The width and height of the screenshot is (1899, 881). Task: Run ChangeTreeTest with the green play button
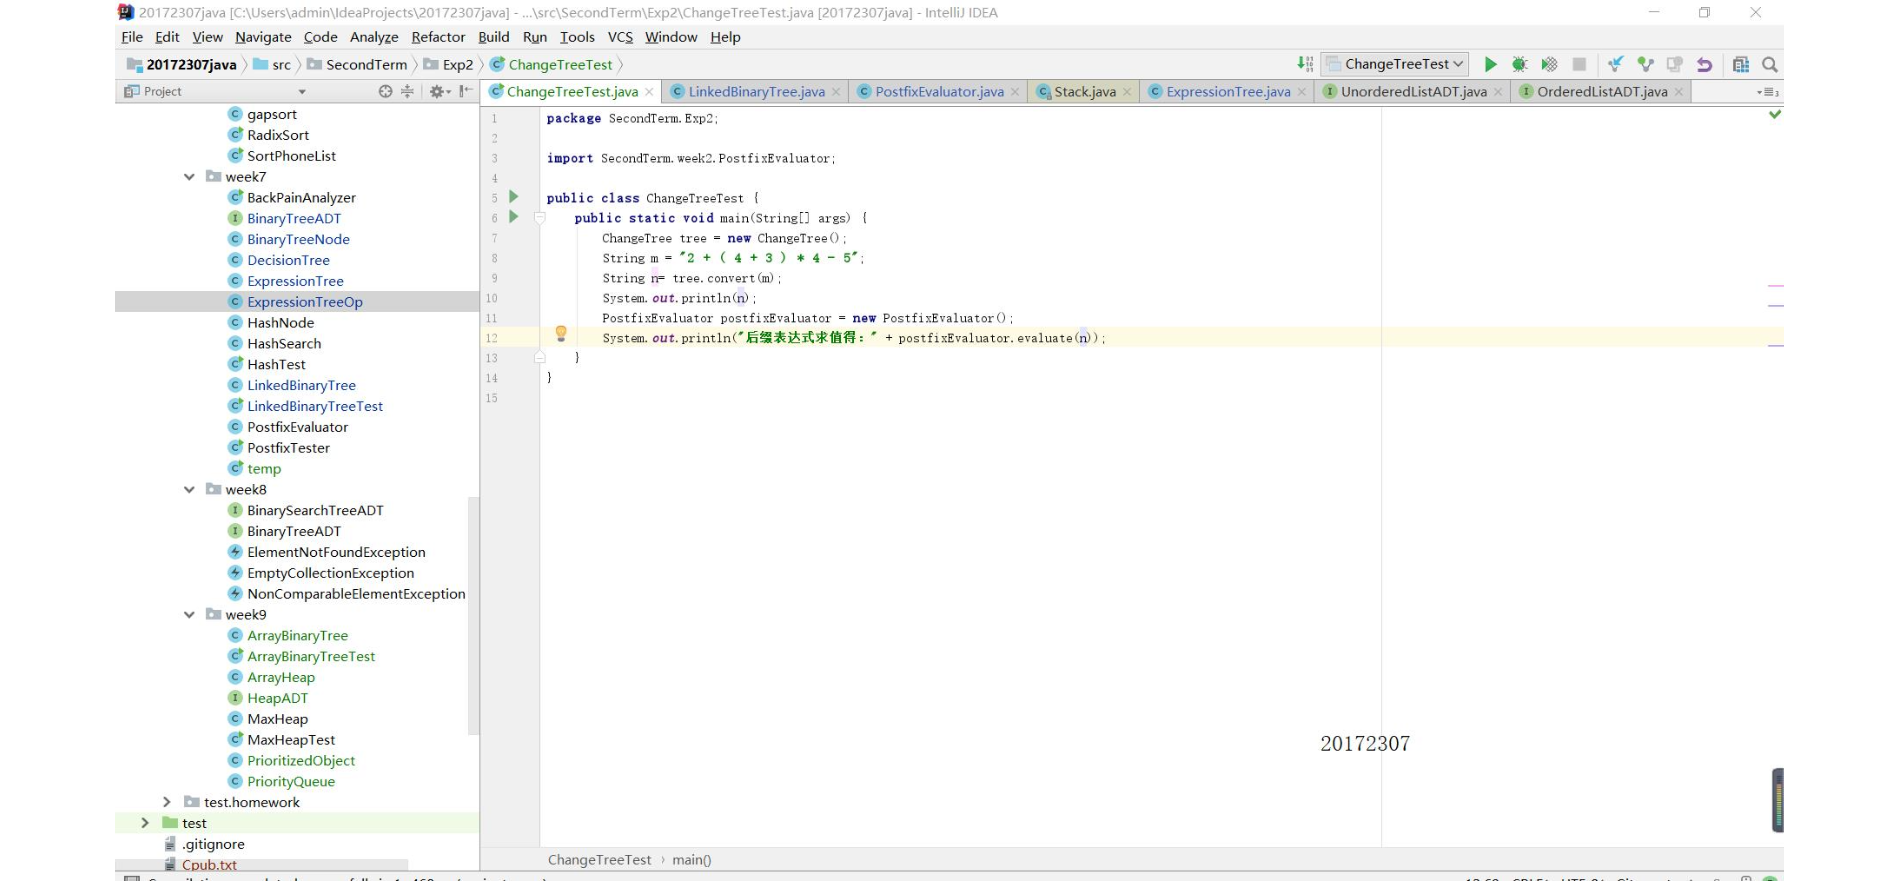[x=1490, y=64]
